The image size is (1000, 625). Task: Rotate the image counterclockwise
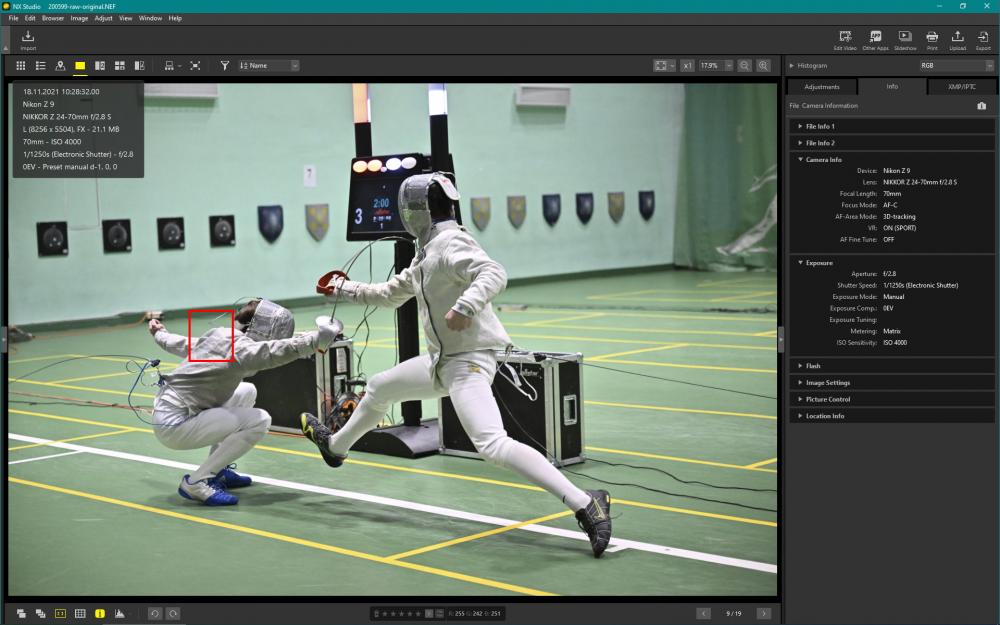tap(154, 614)
